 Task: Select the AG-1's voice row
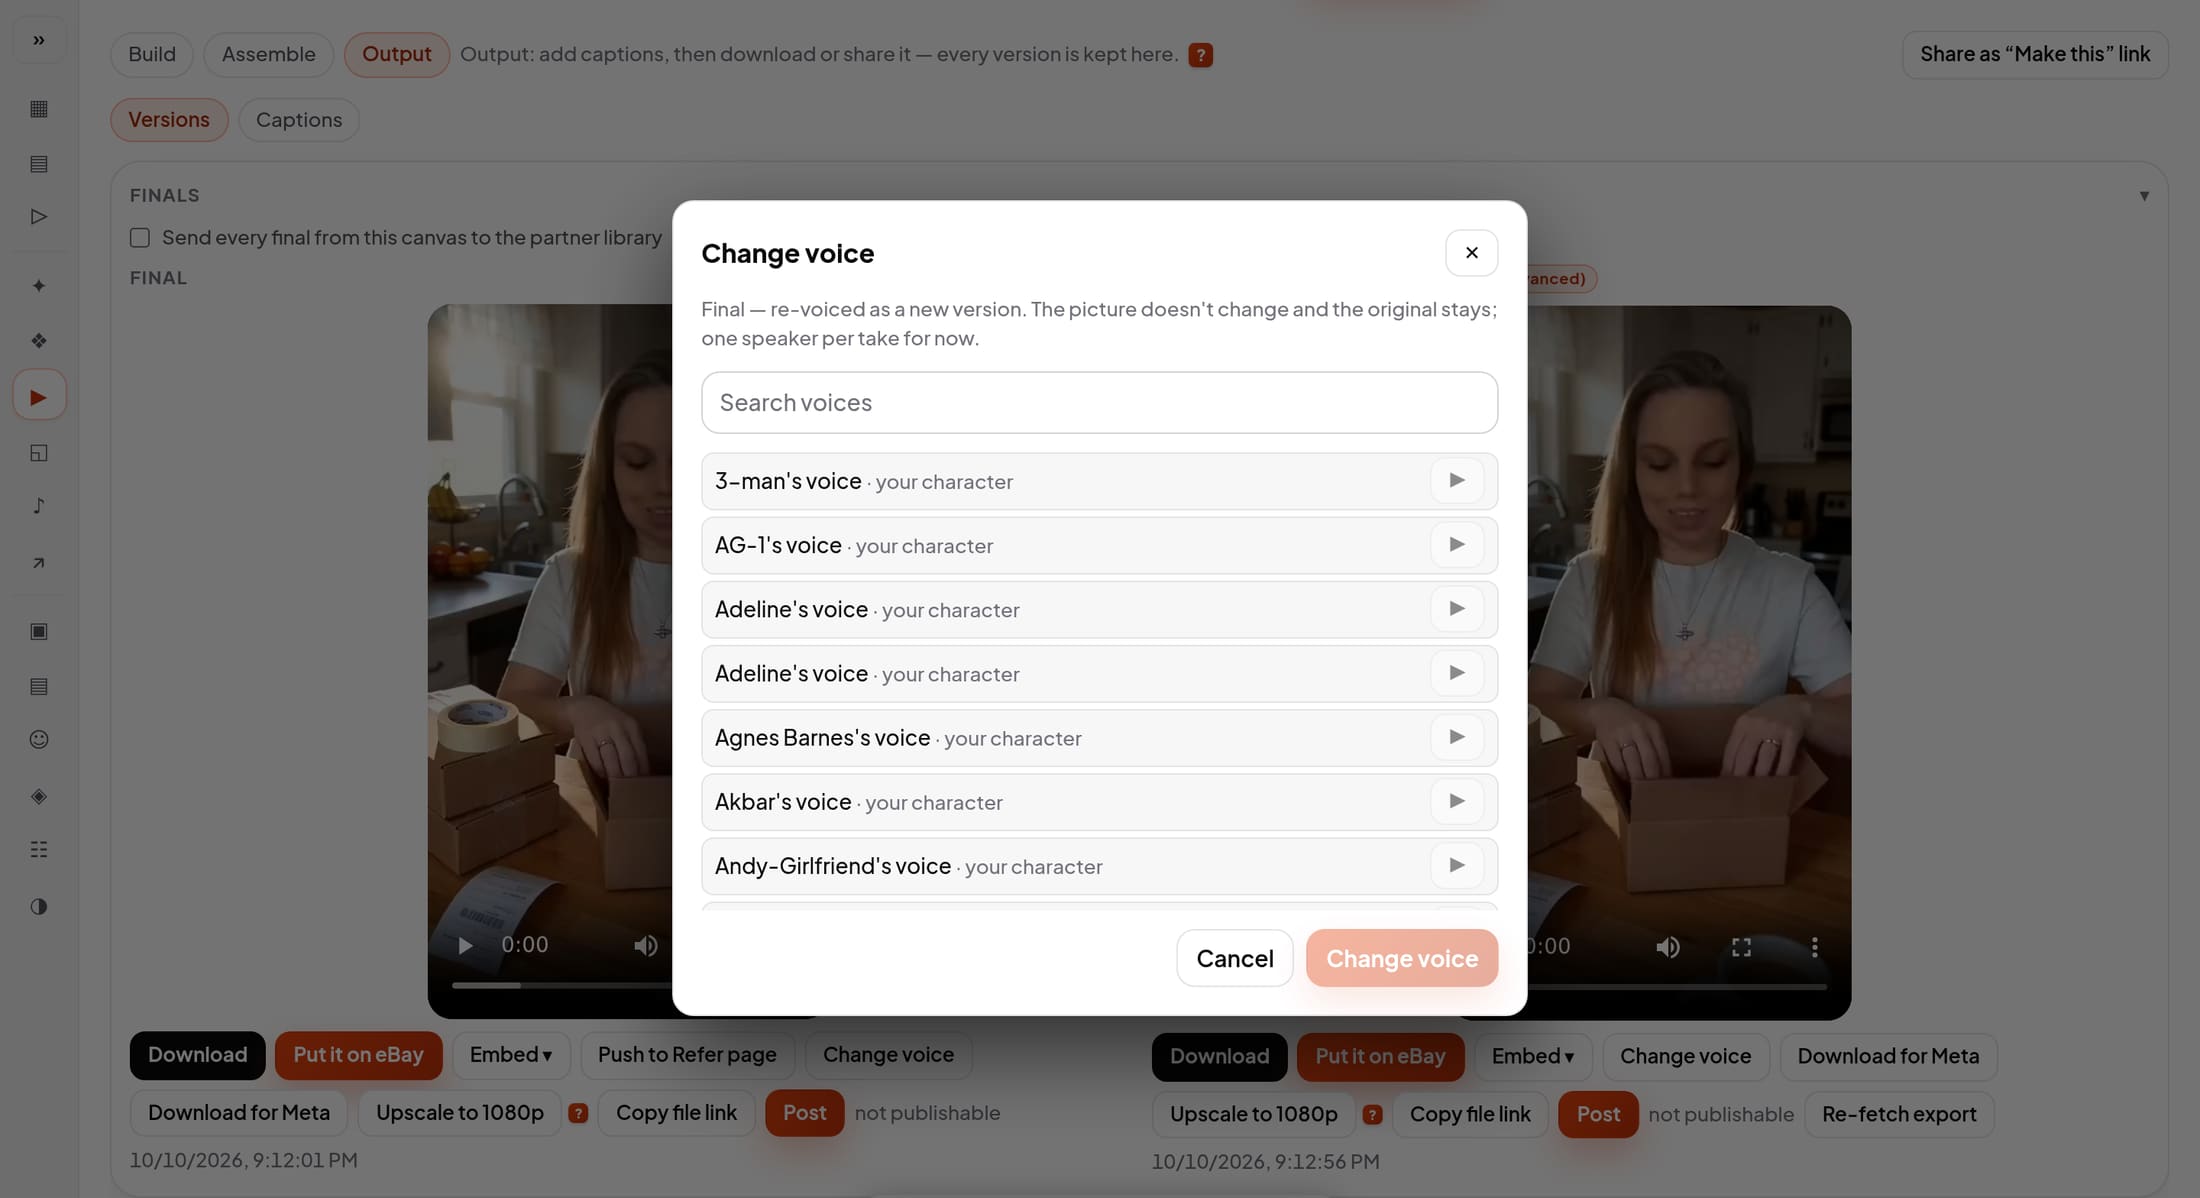[x=1099, y=545]
